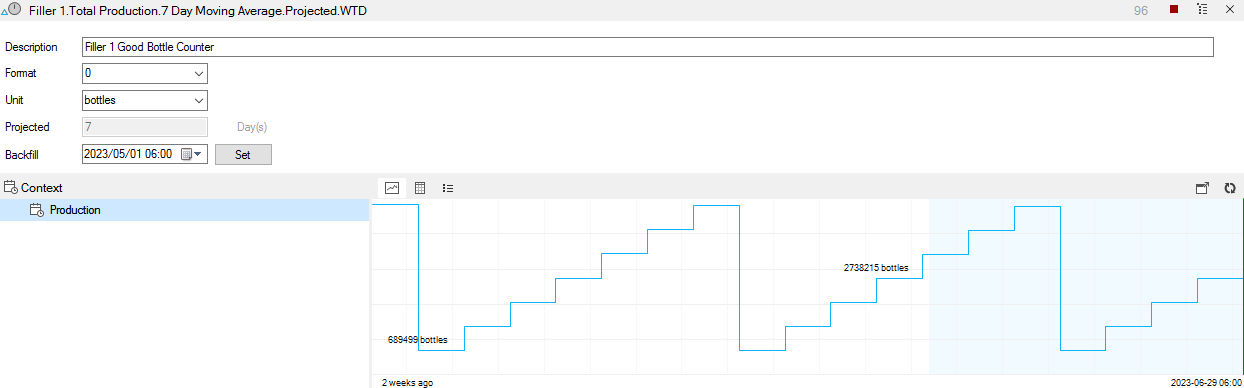Click the Day(s) label
Viewport: 1244px width, 388px height.
pos(252,127)
